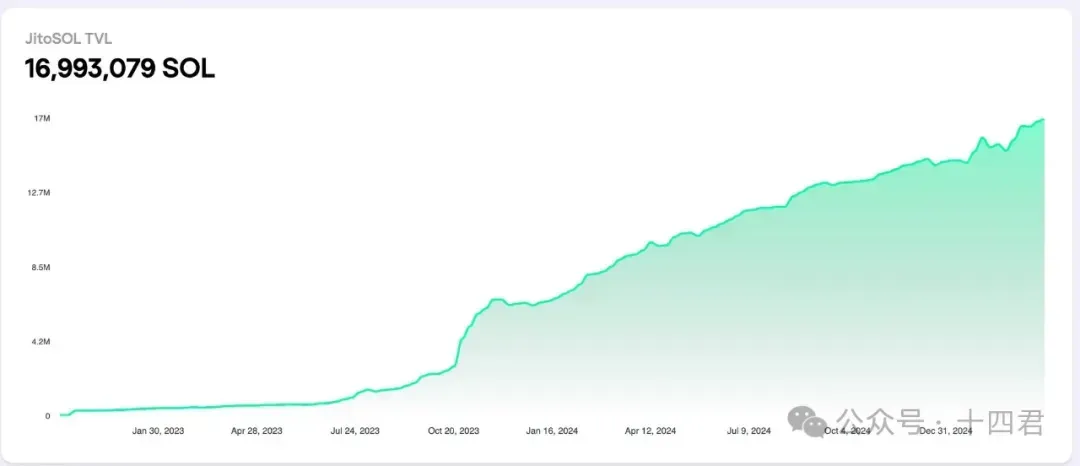Click the rightmost peak of the TVL line
The height and width of the screenshot is (466, 1080).
pyautogui.click(x=1043, y=120)
